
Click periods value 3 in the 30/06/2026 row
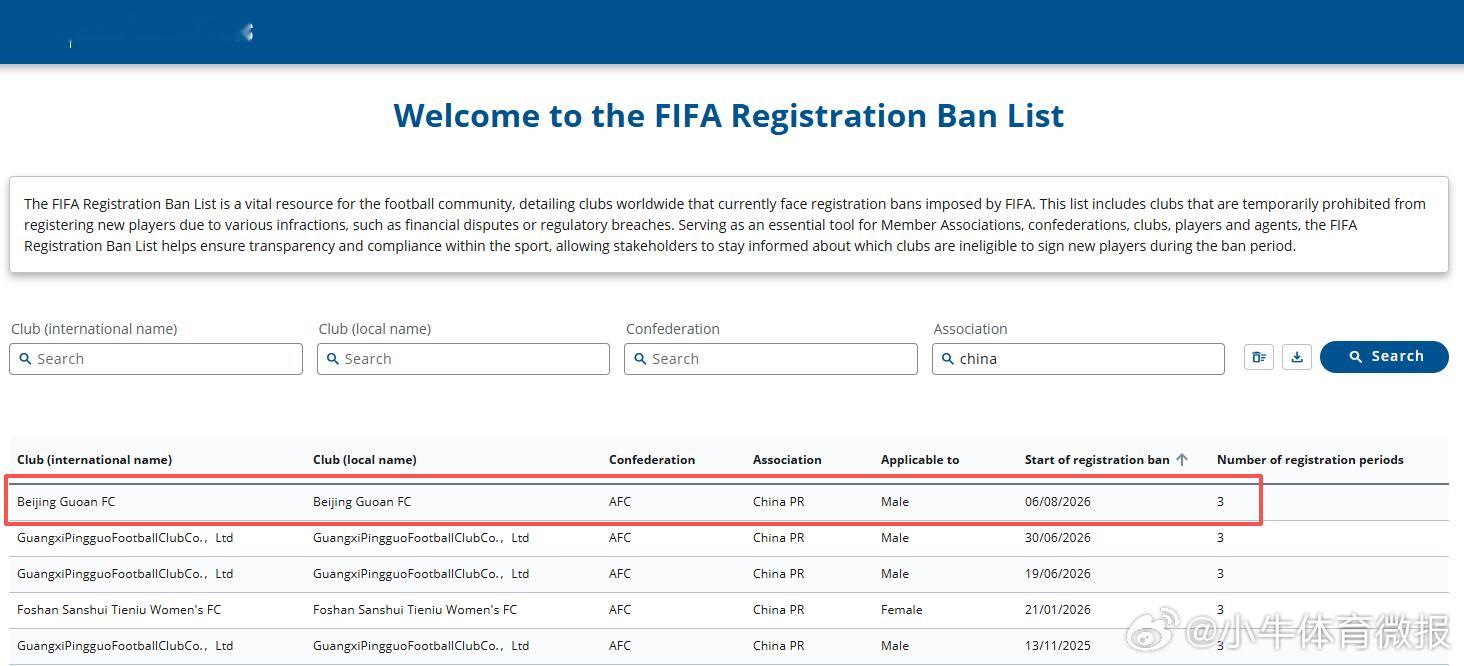[x=1220, y=538]
